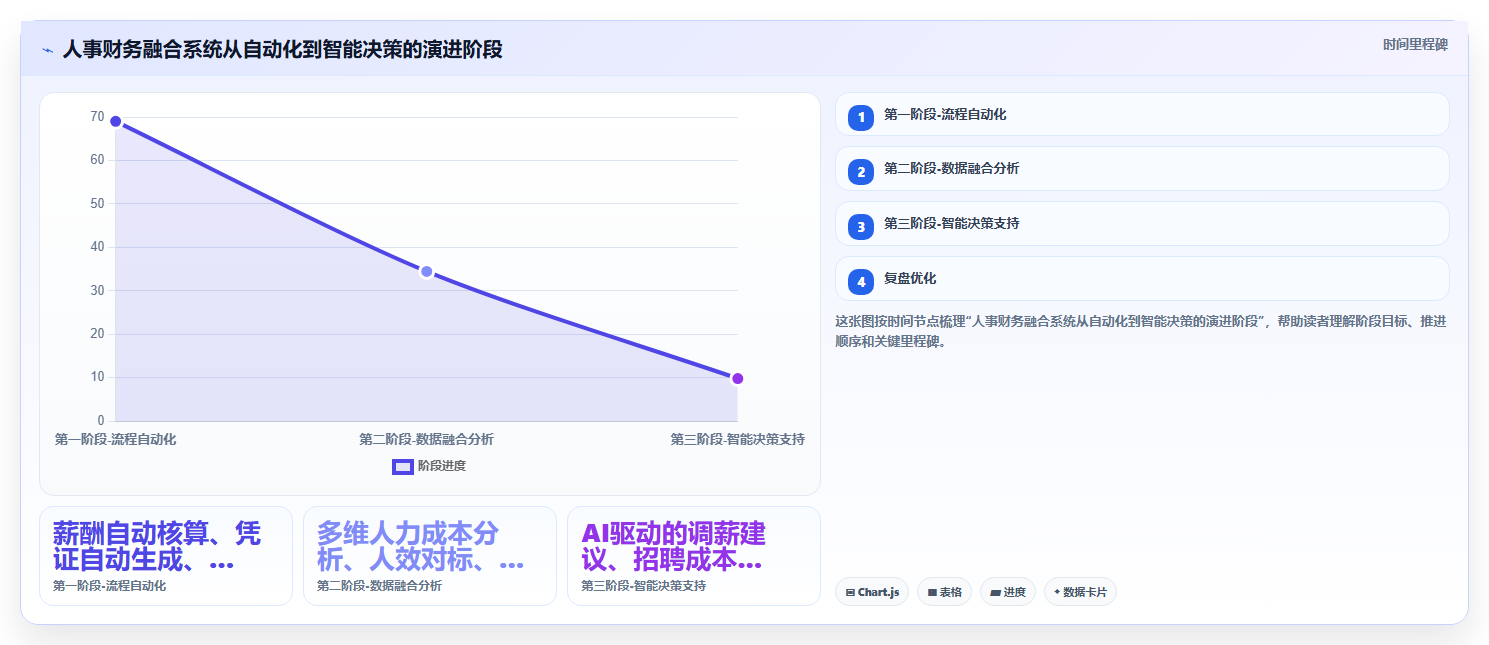Click x-axis label 第三阶段-智能决策支持
Screen dimensions: 1489x645
[738, 439]
